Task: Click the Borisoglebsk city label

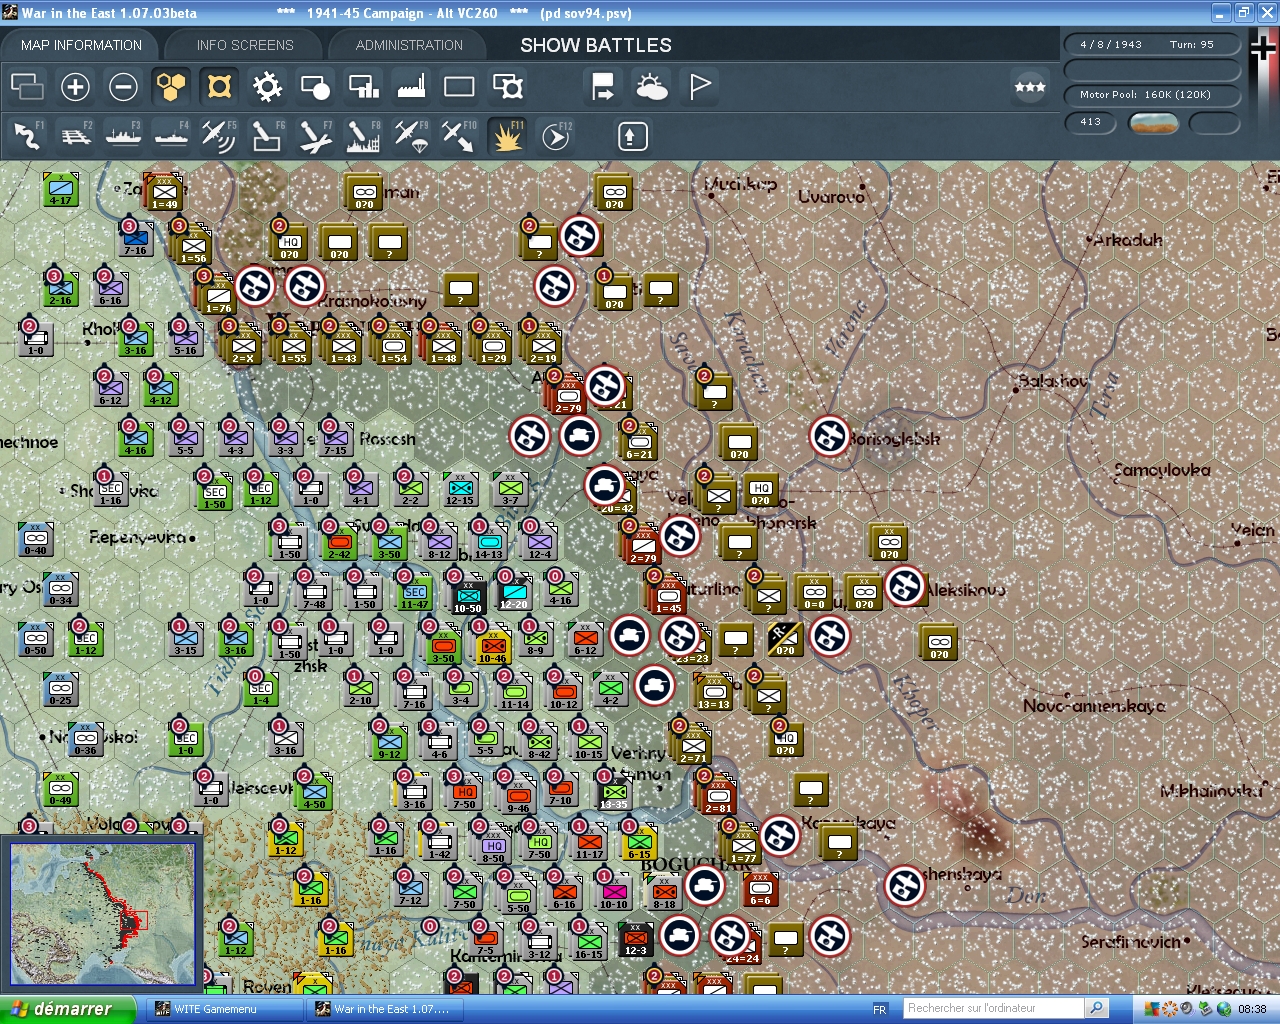Action: (894, 439)
